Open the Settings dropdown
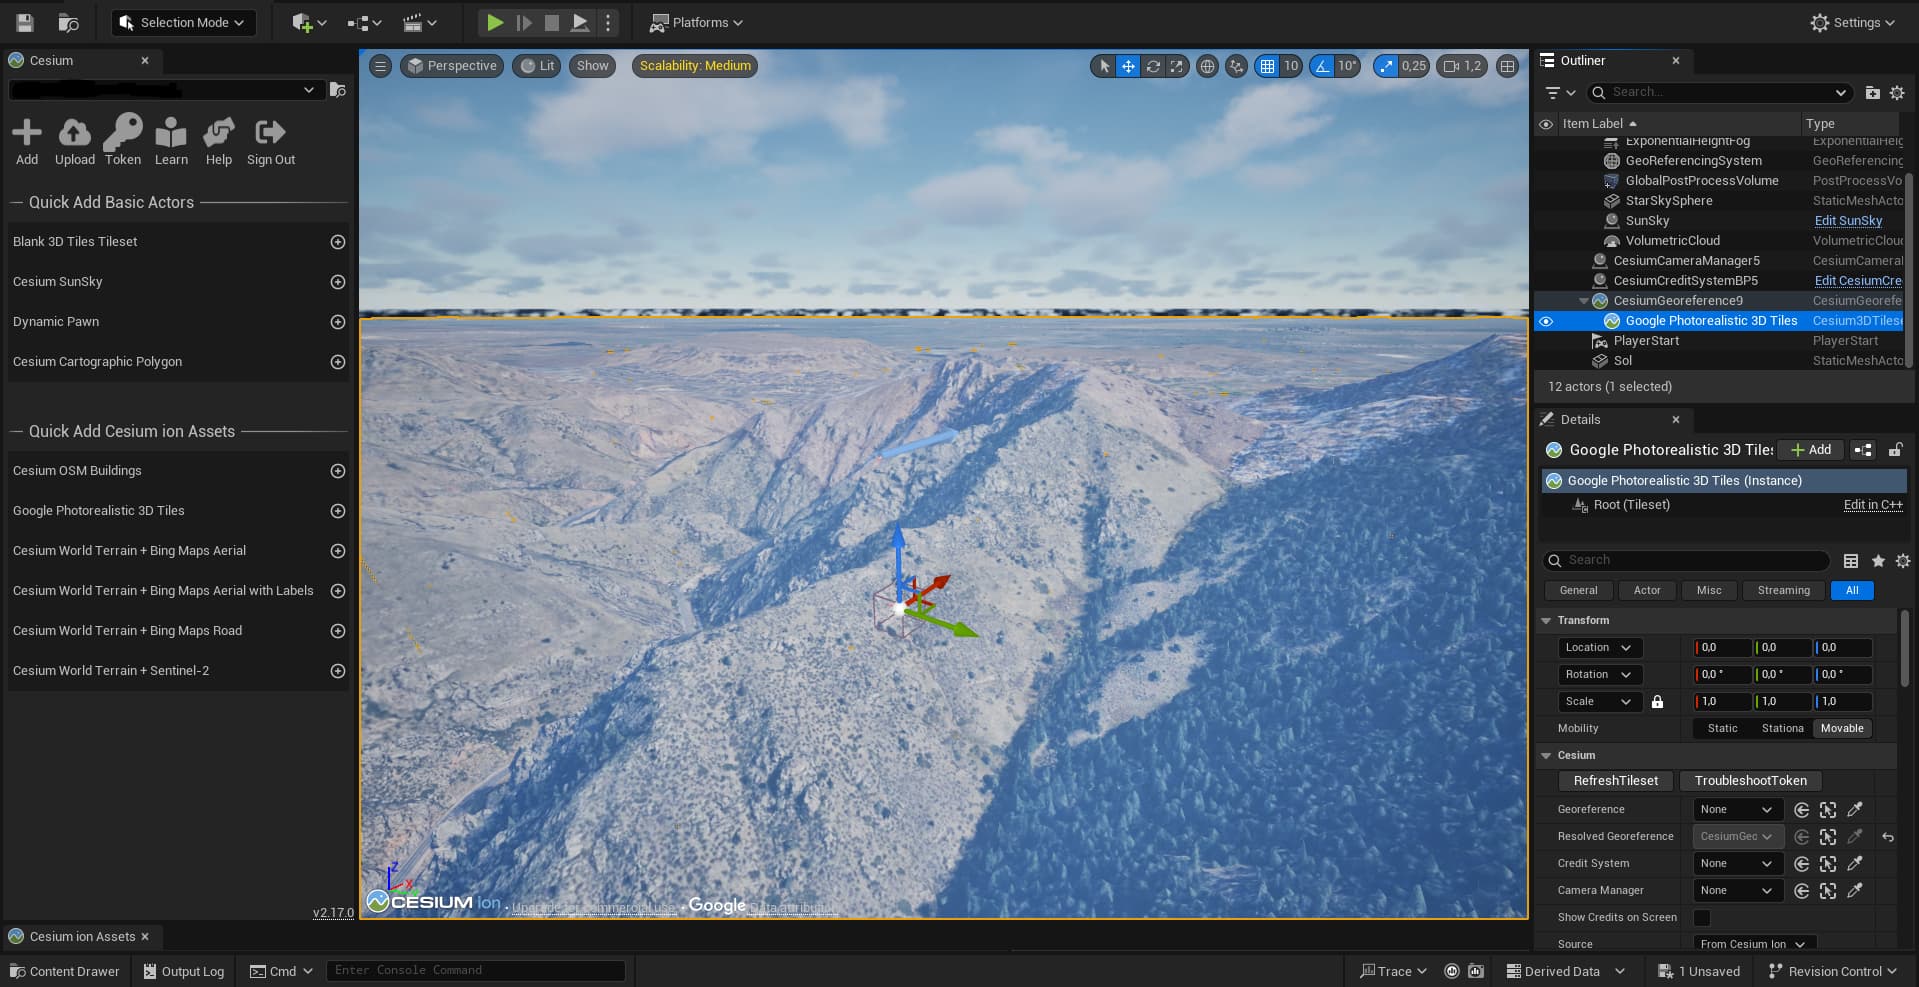Image resolution: width=1919 pixels, height=987 pixels. click(1853, 22)
